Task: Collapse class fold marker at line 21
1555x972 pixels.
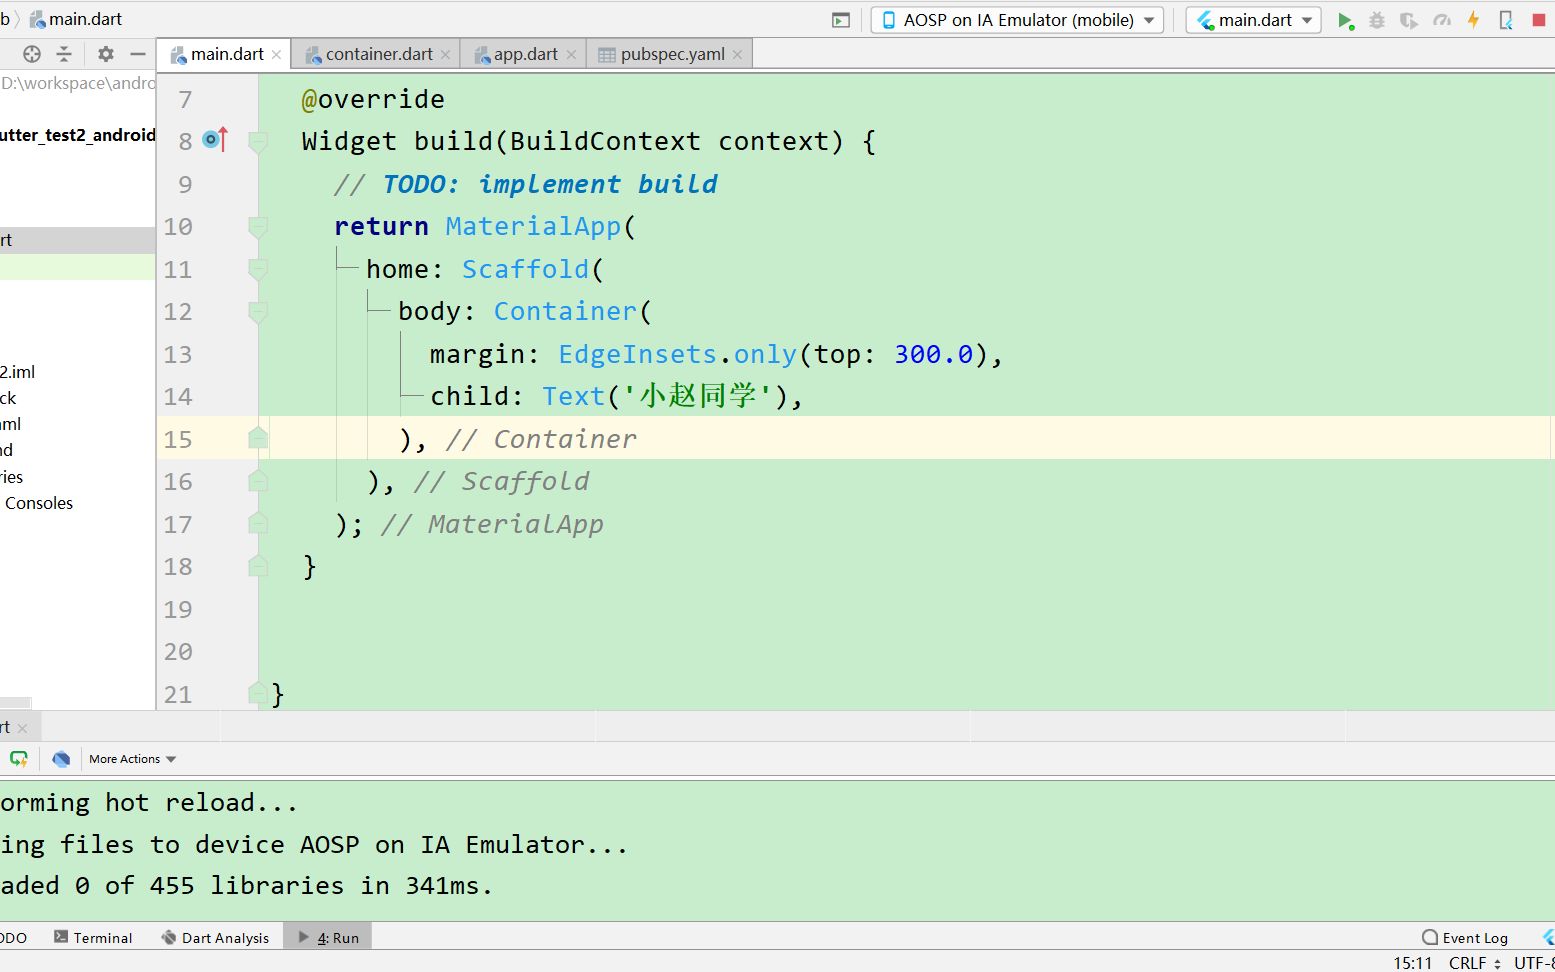Action: 258,692
